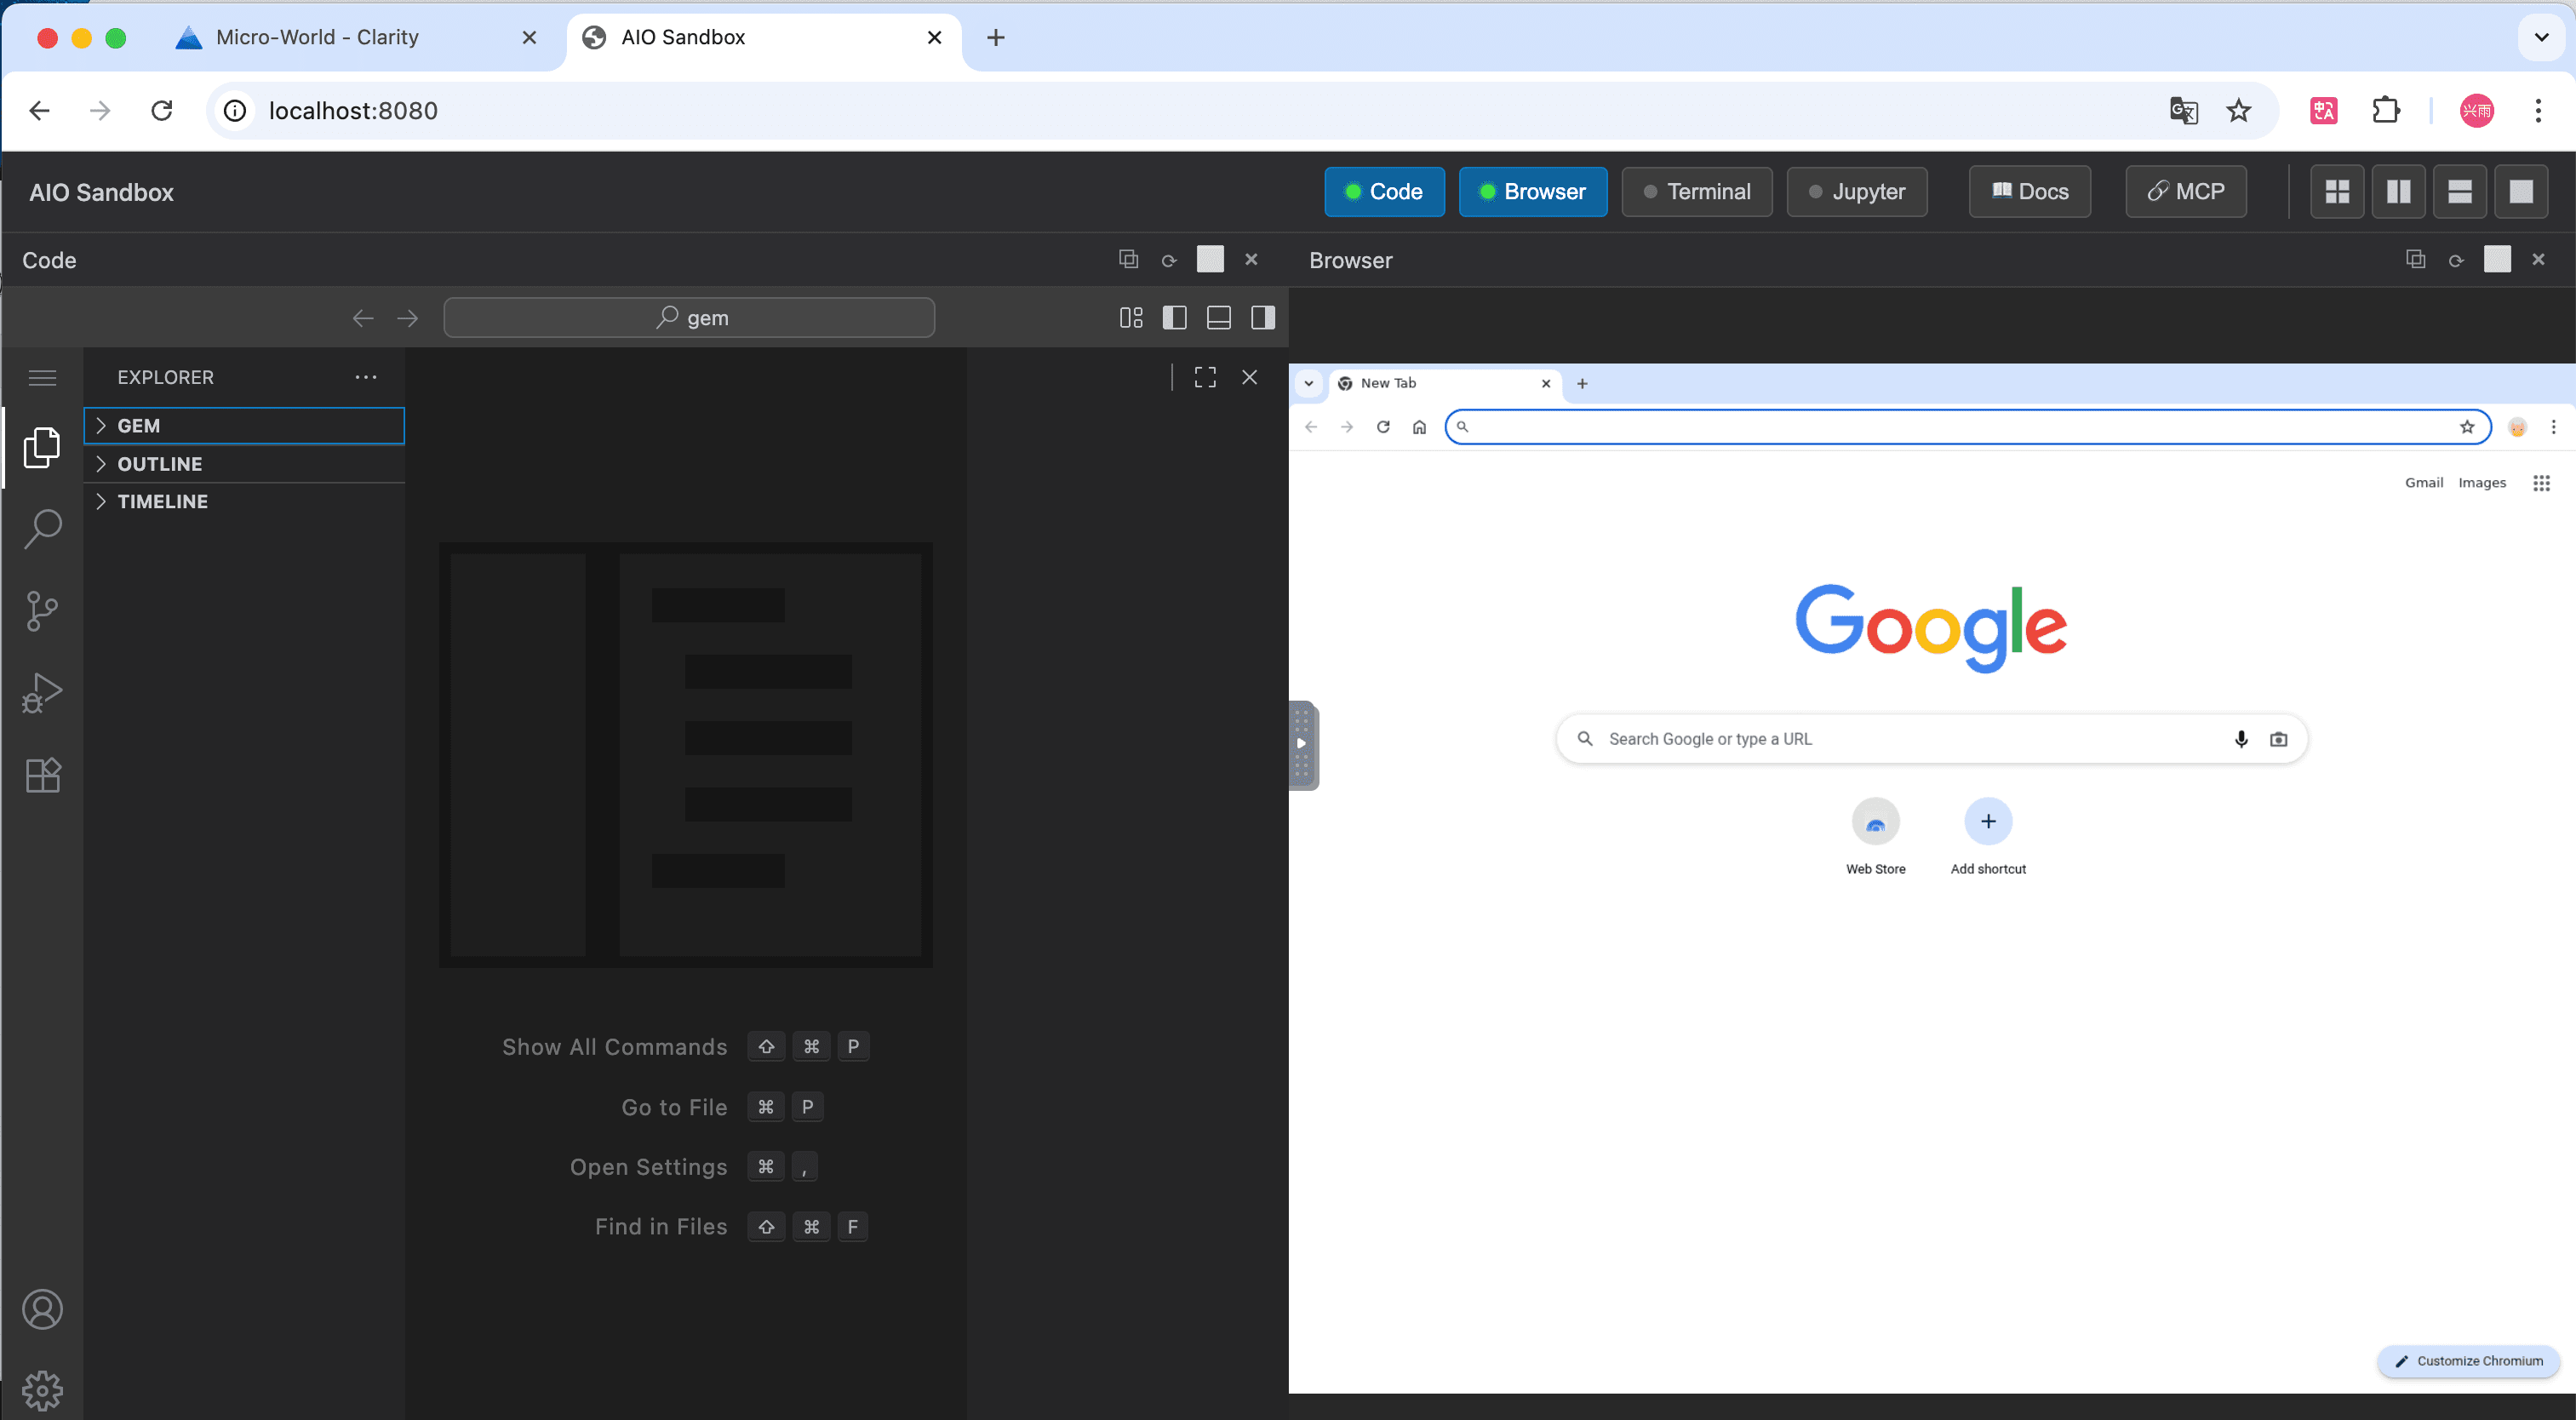Viewport: 2576px width, 1420px height.
Task: Open Run and Debug view icon
Action: pyautogui.click(x=42, y=692)
